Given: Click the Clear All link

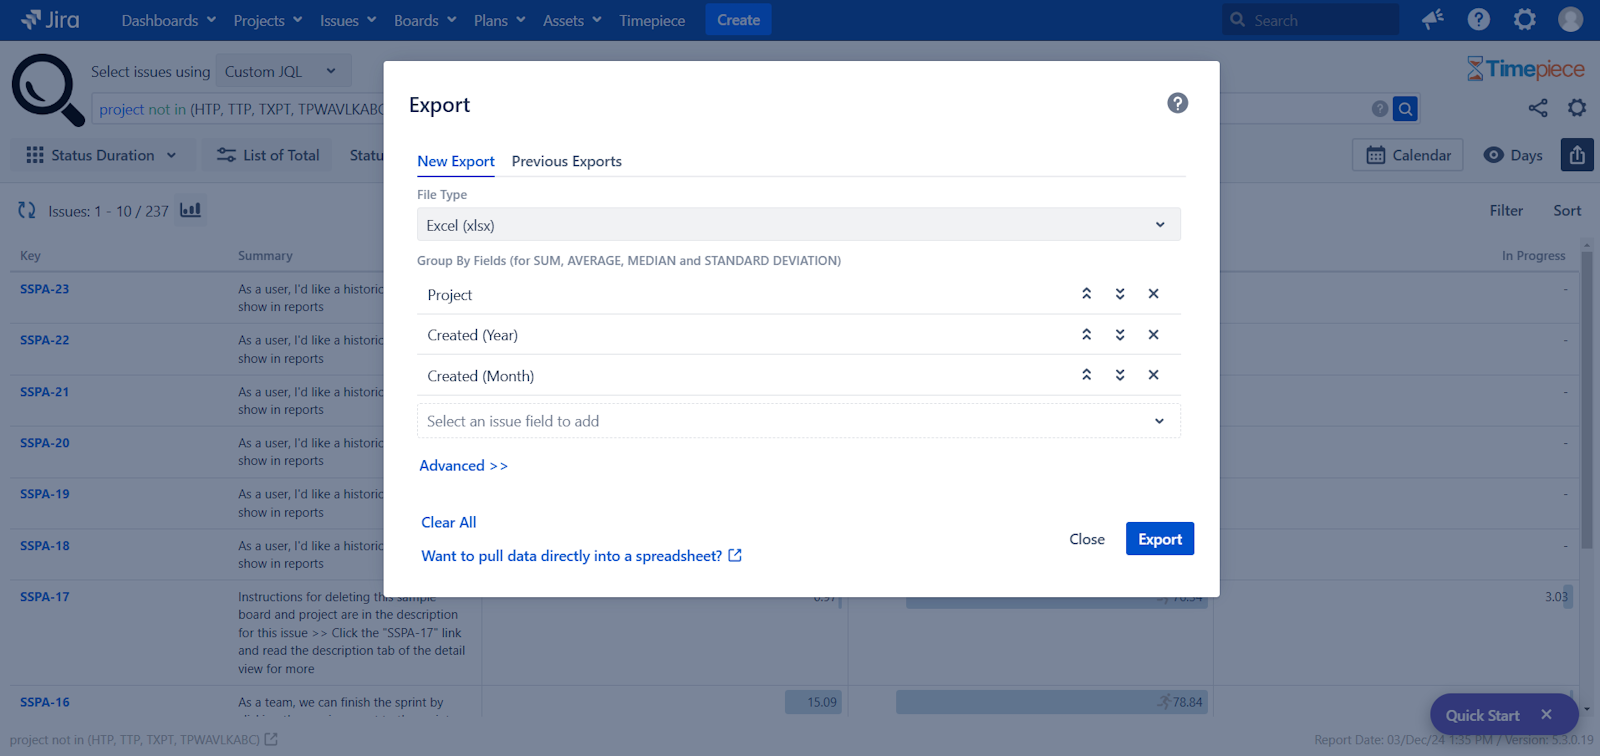Looking at the screenshot, I should [x=448, y=522].
